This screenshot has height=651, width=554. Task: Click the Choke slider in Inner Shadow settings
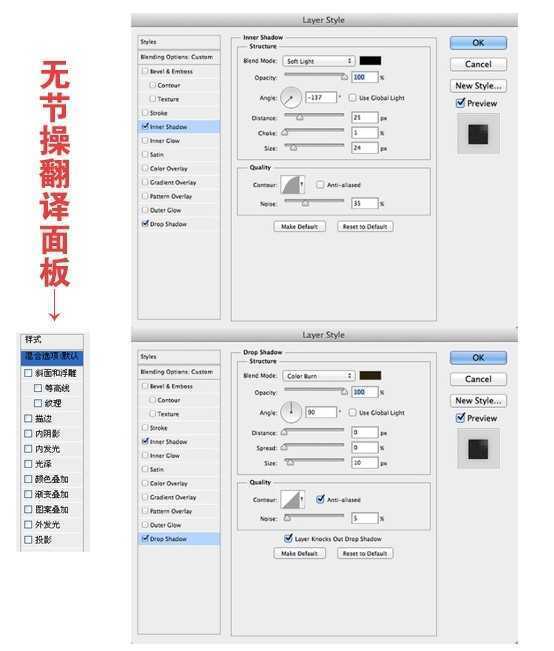pyautogui.click(x=314, y=132)
